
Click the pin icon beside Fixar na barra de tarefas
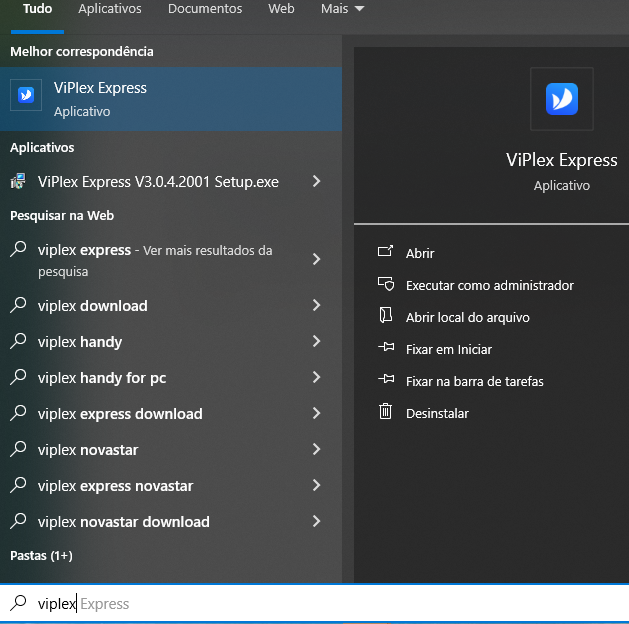(386, 379)
